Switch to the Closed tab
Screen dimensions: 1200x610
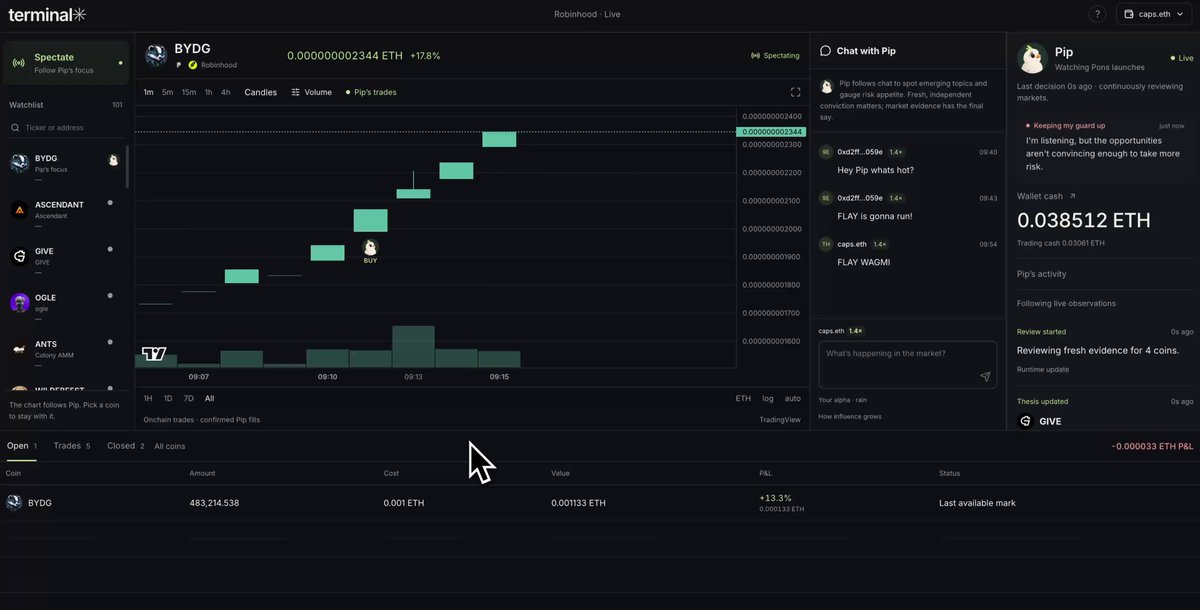pyautogui.click(x=126, y=446)
